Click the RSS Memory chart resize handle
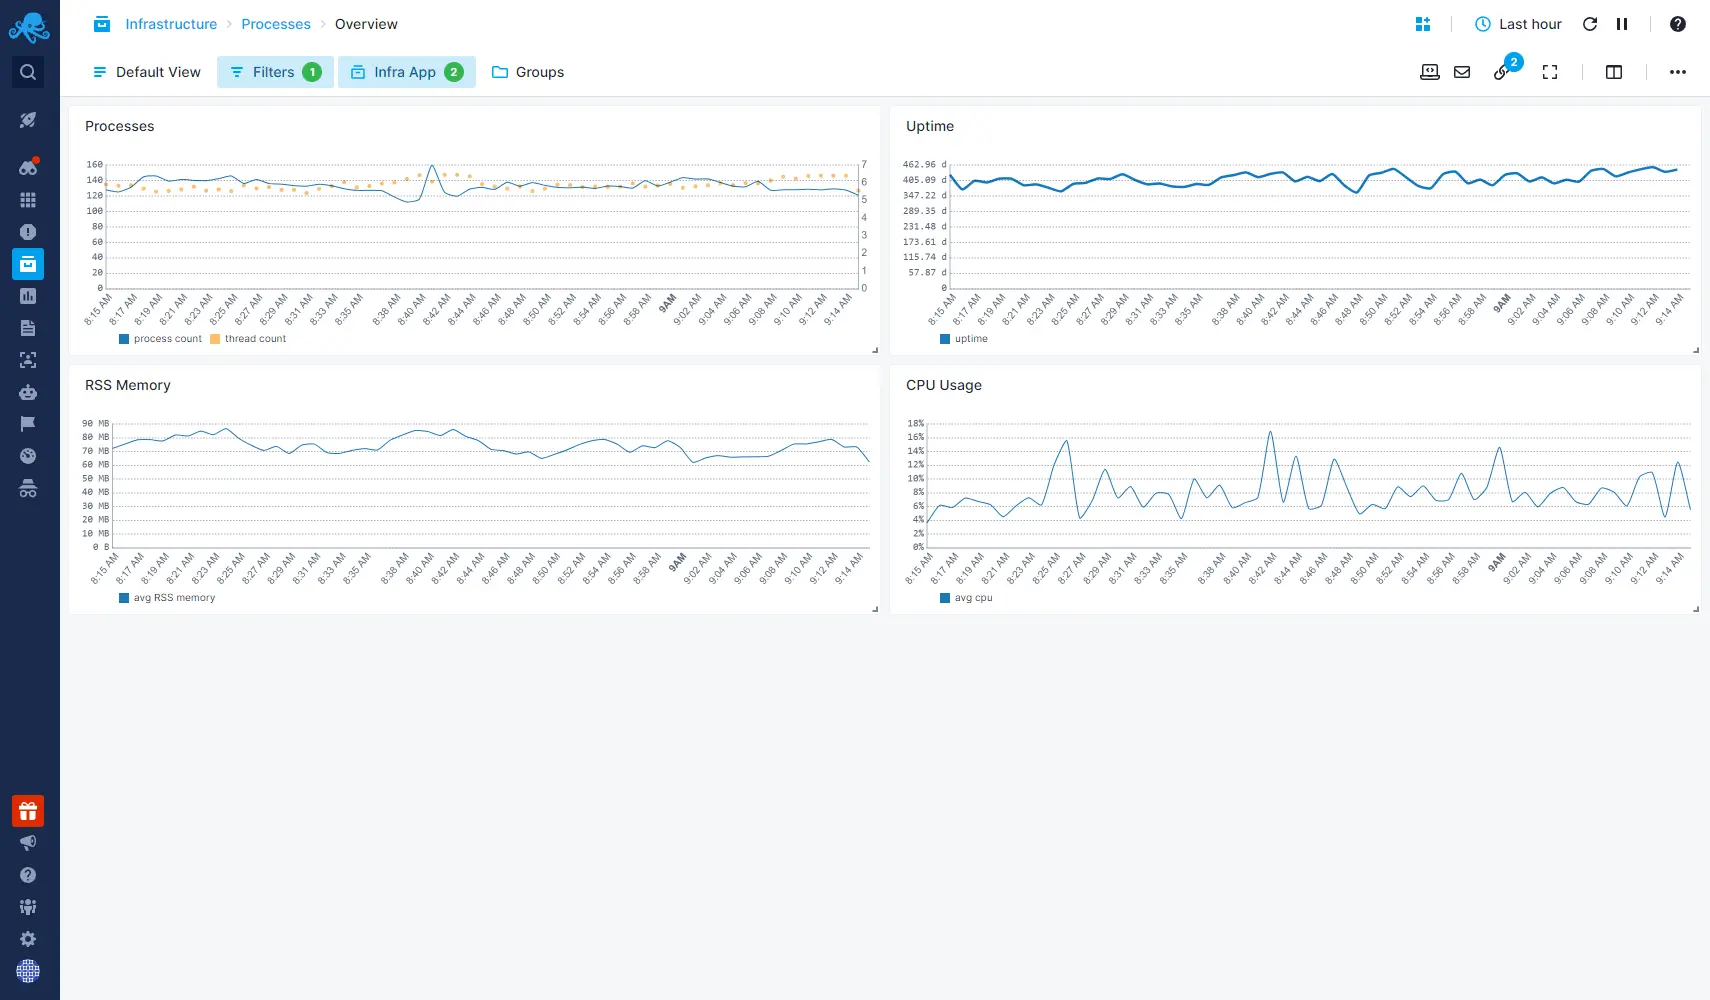Screen dimensions: 1710x1000 point(875,609)
